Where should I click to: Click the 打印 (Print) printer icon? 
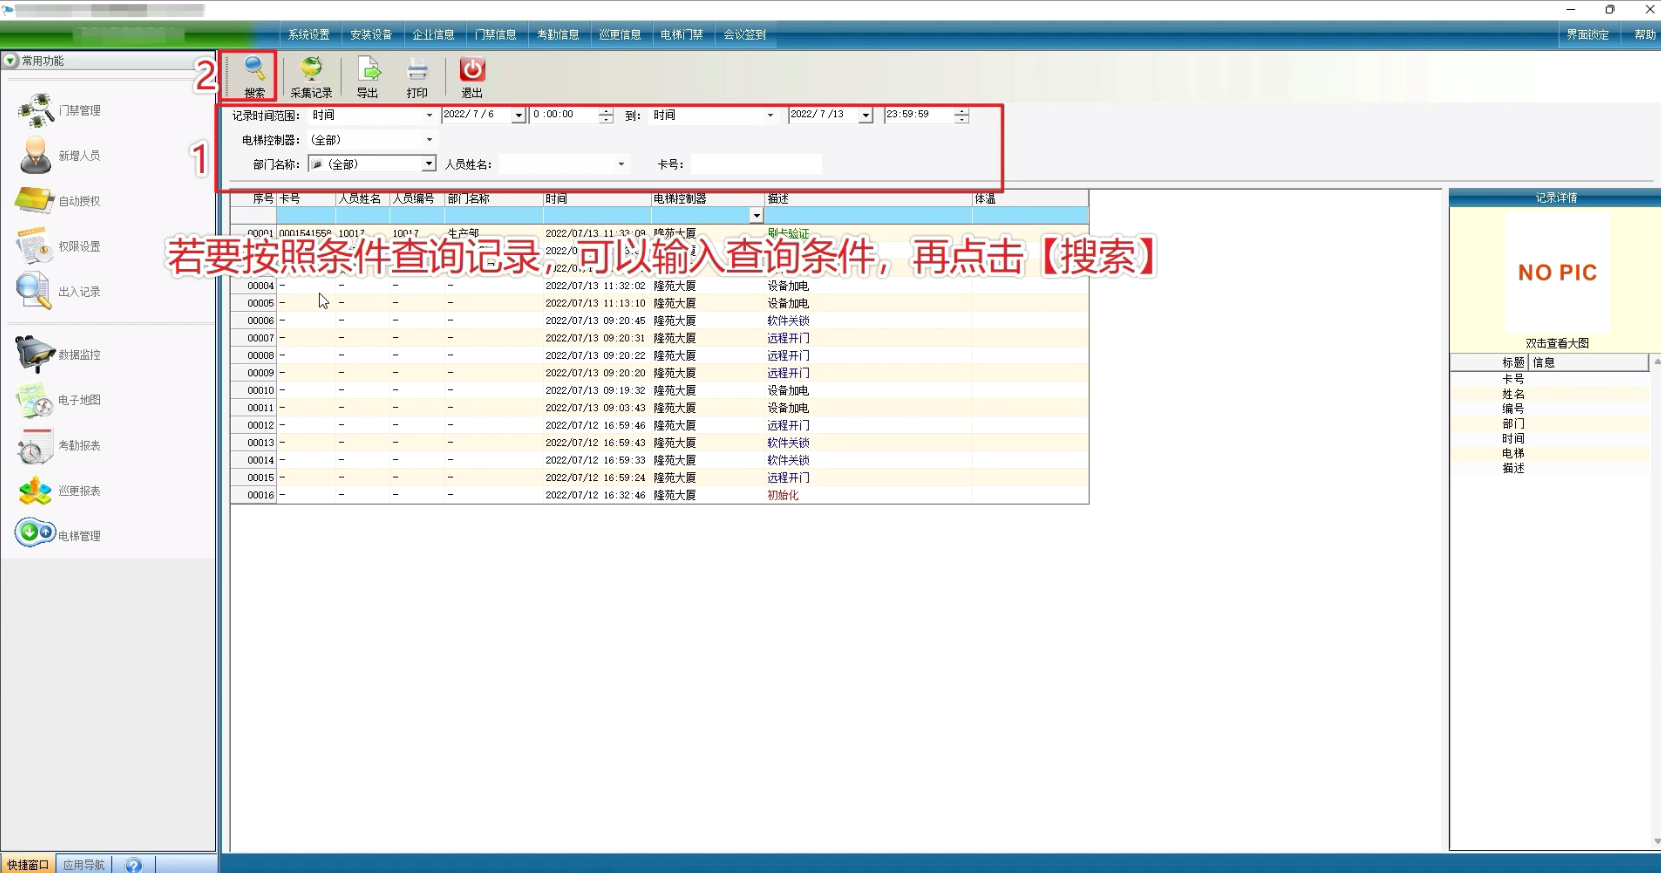click(x=417, y=70)
